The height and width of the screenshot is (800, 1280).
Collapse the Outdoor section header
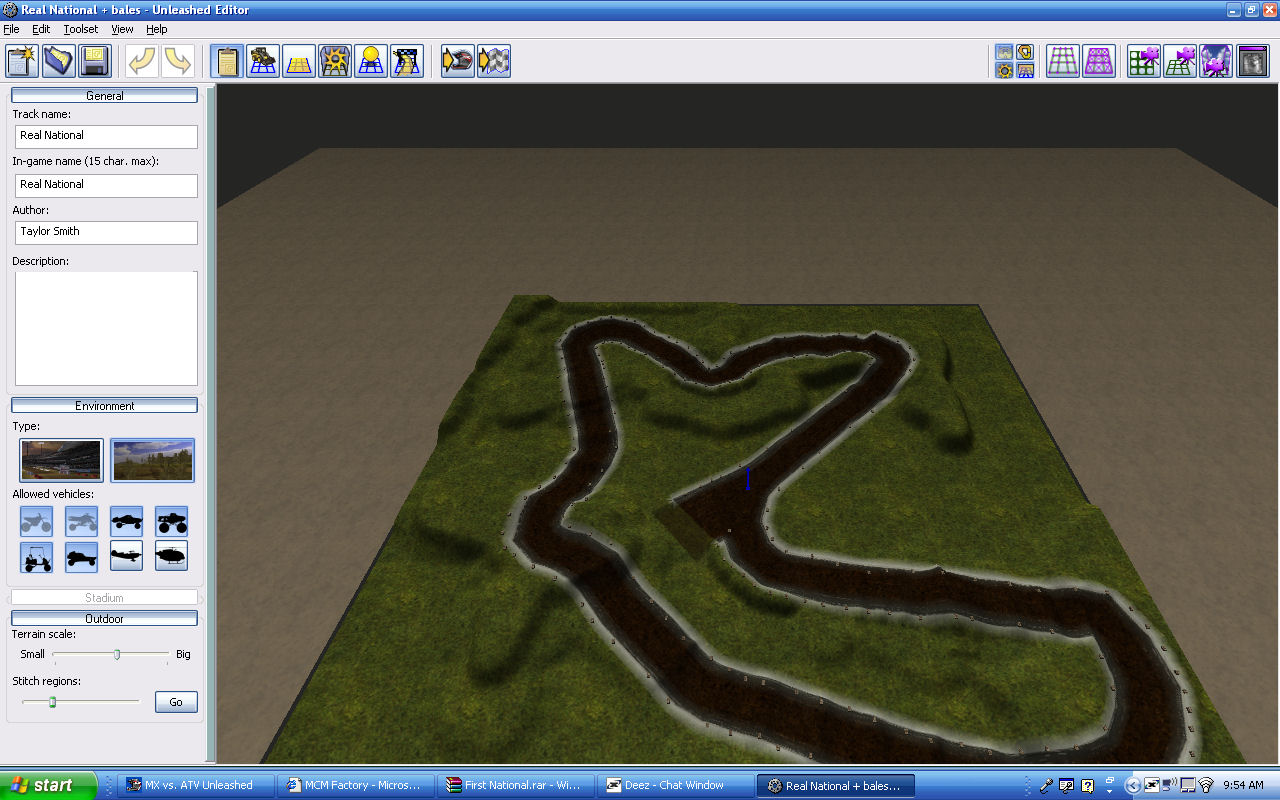pyautogui.click(x=104, y=619)
